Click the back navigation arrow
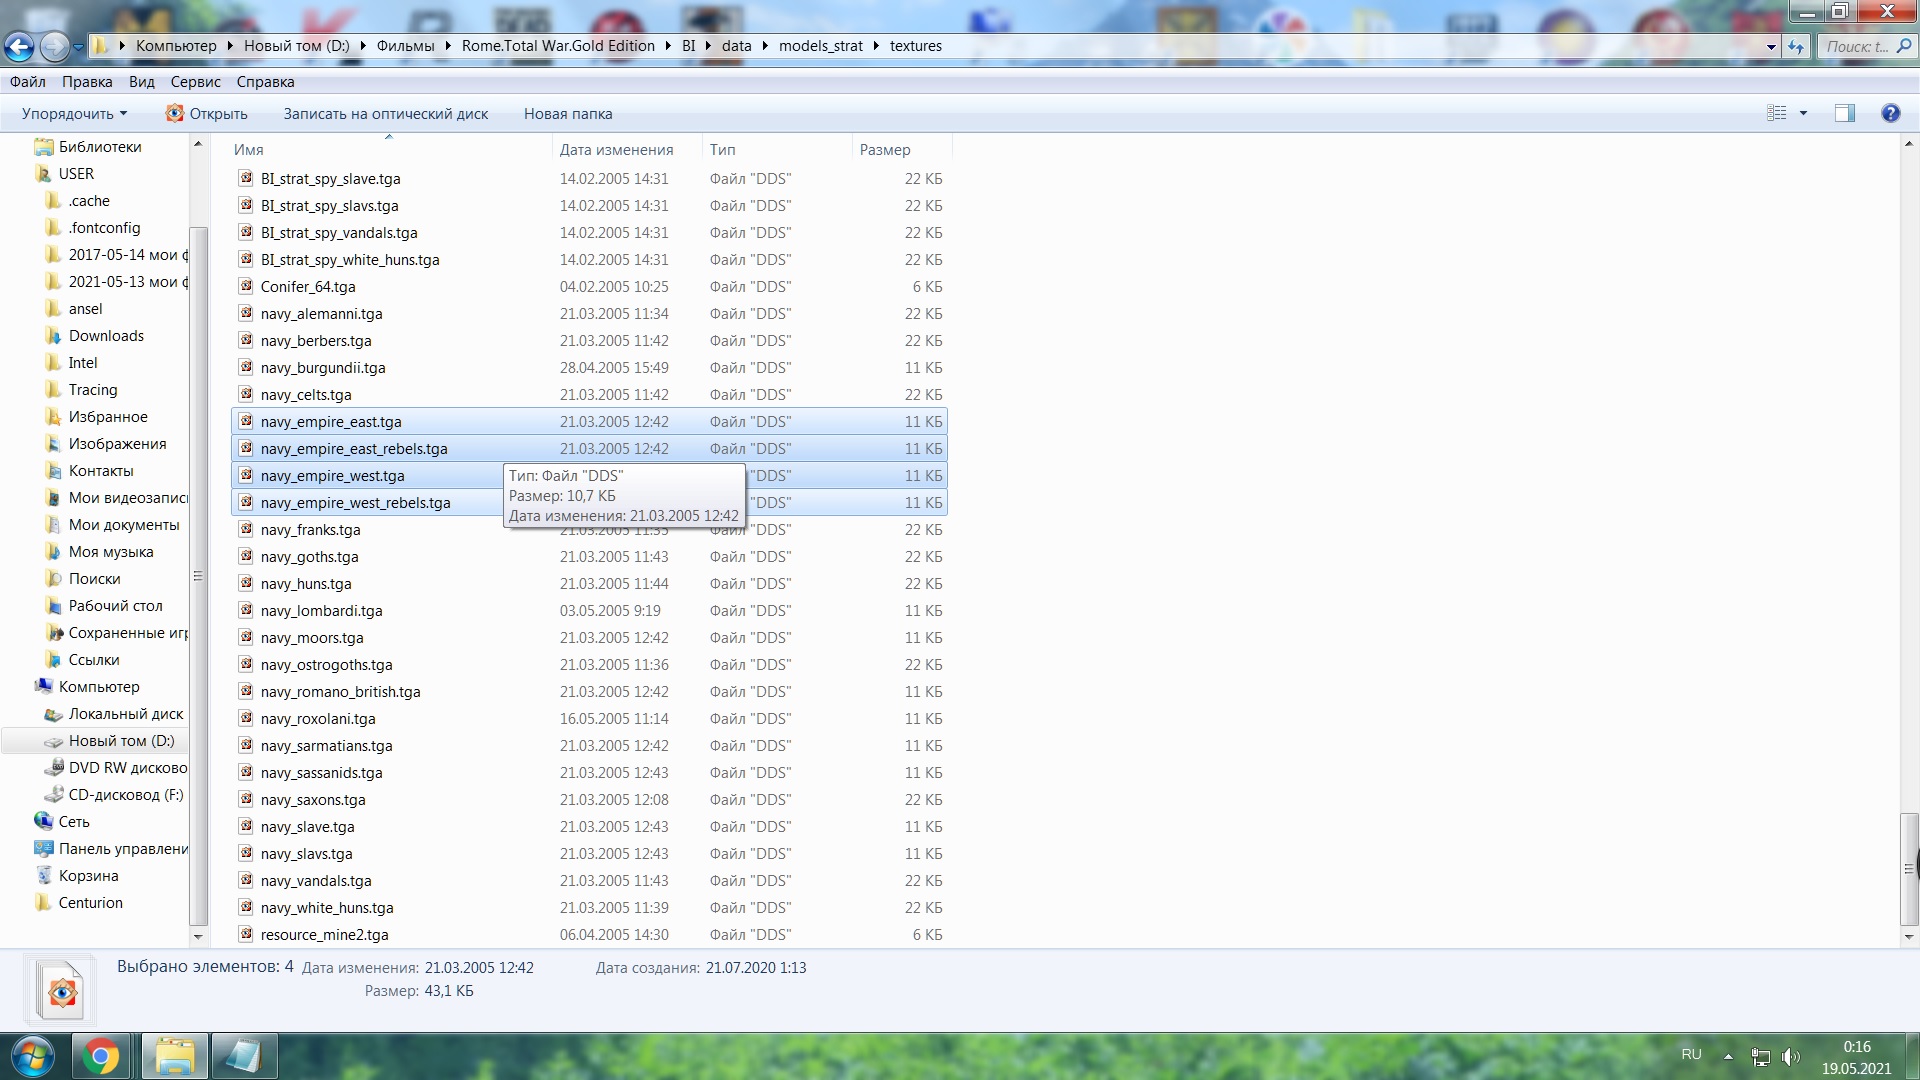This screenshot has width=1920, height=1080. (x=19, y=46)
